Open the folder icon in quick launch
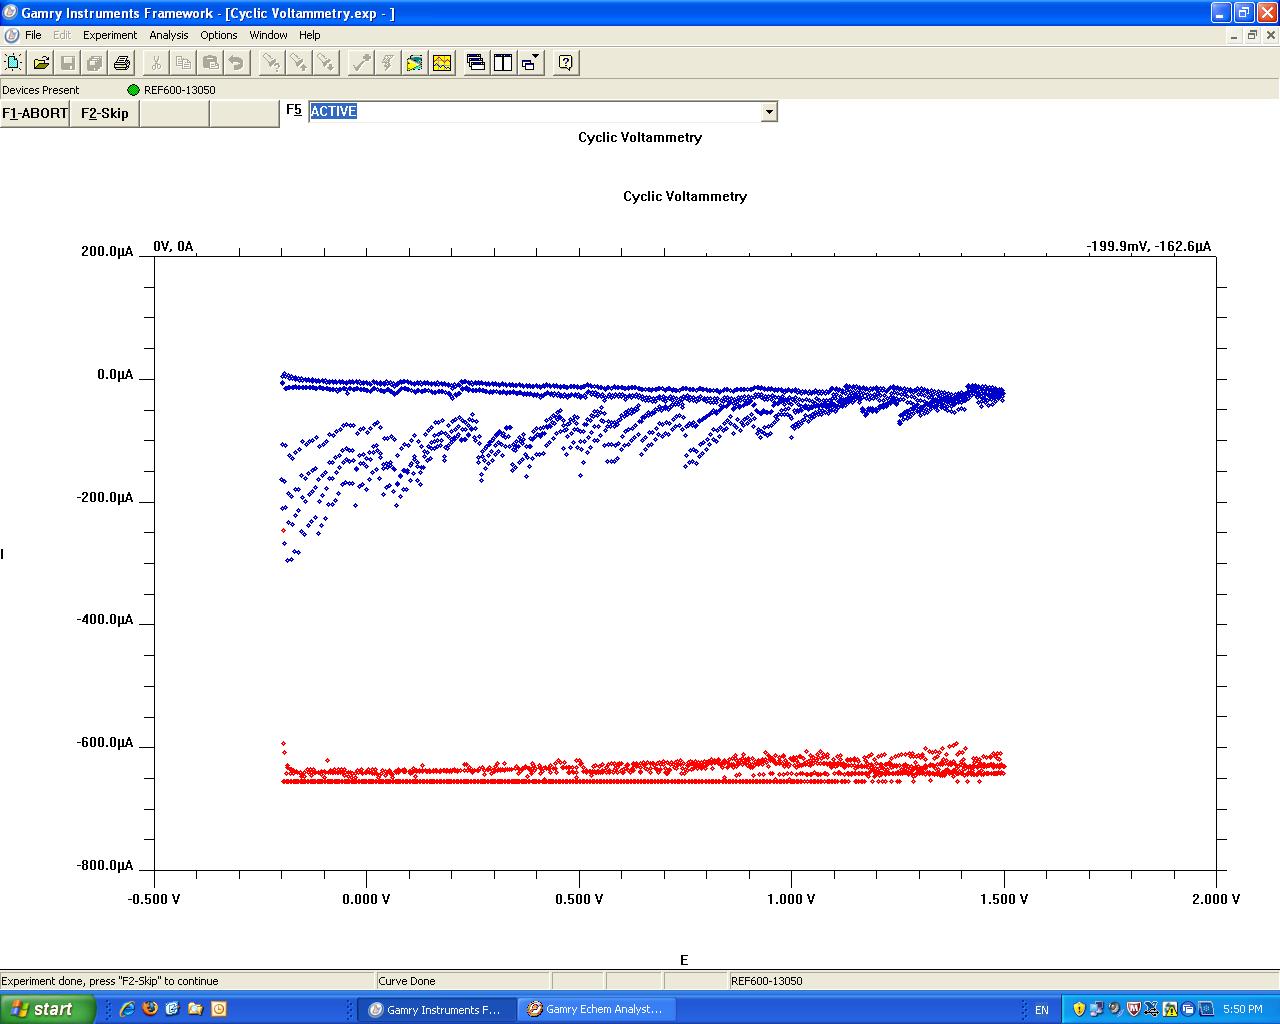This screenshot has width=1280, height=1024. 195,1009
